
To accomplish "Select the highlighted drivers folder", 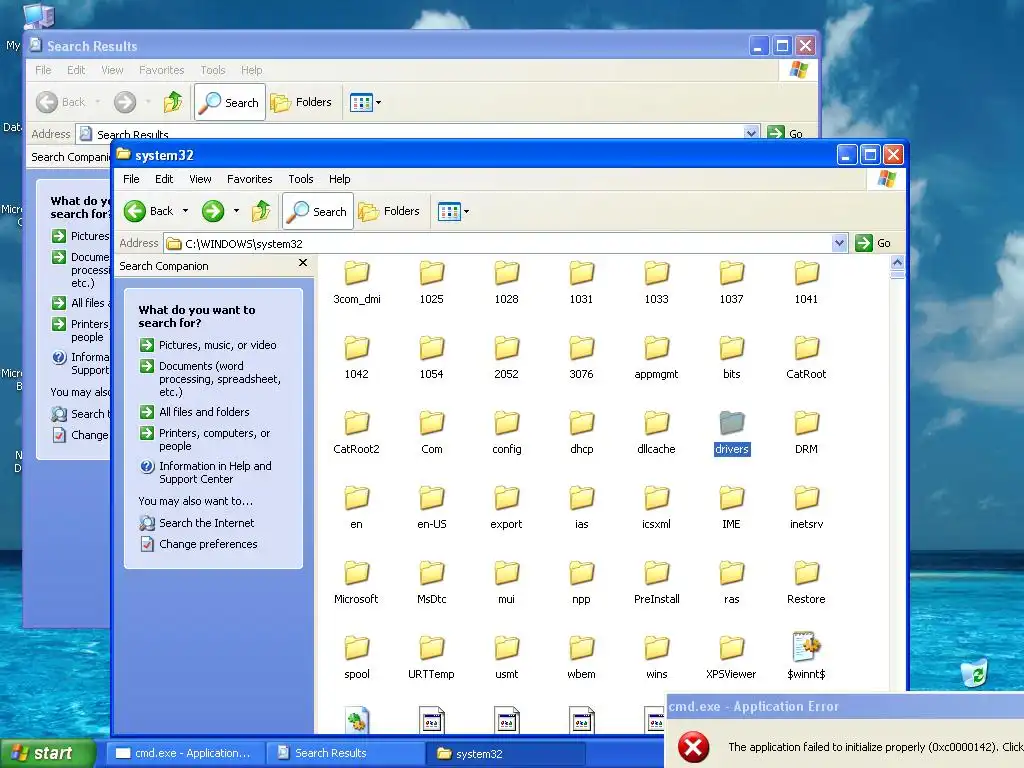I will coord(732,433).
